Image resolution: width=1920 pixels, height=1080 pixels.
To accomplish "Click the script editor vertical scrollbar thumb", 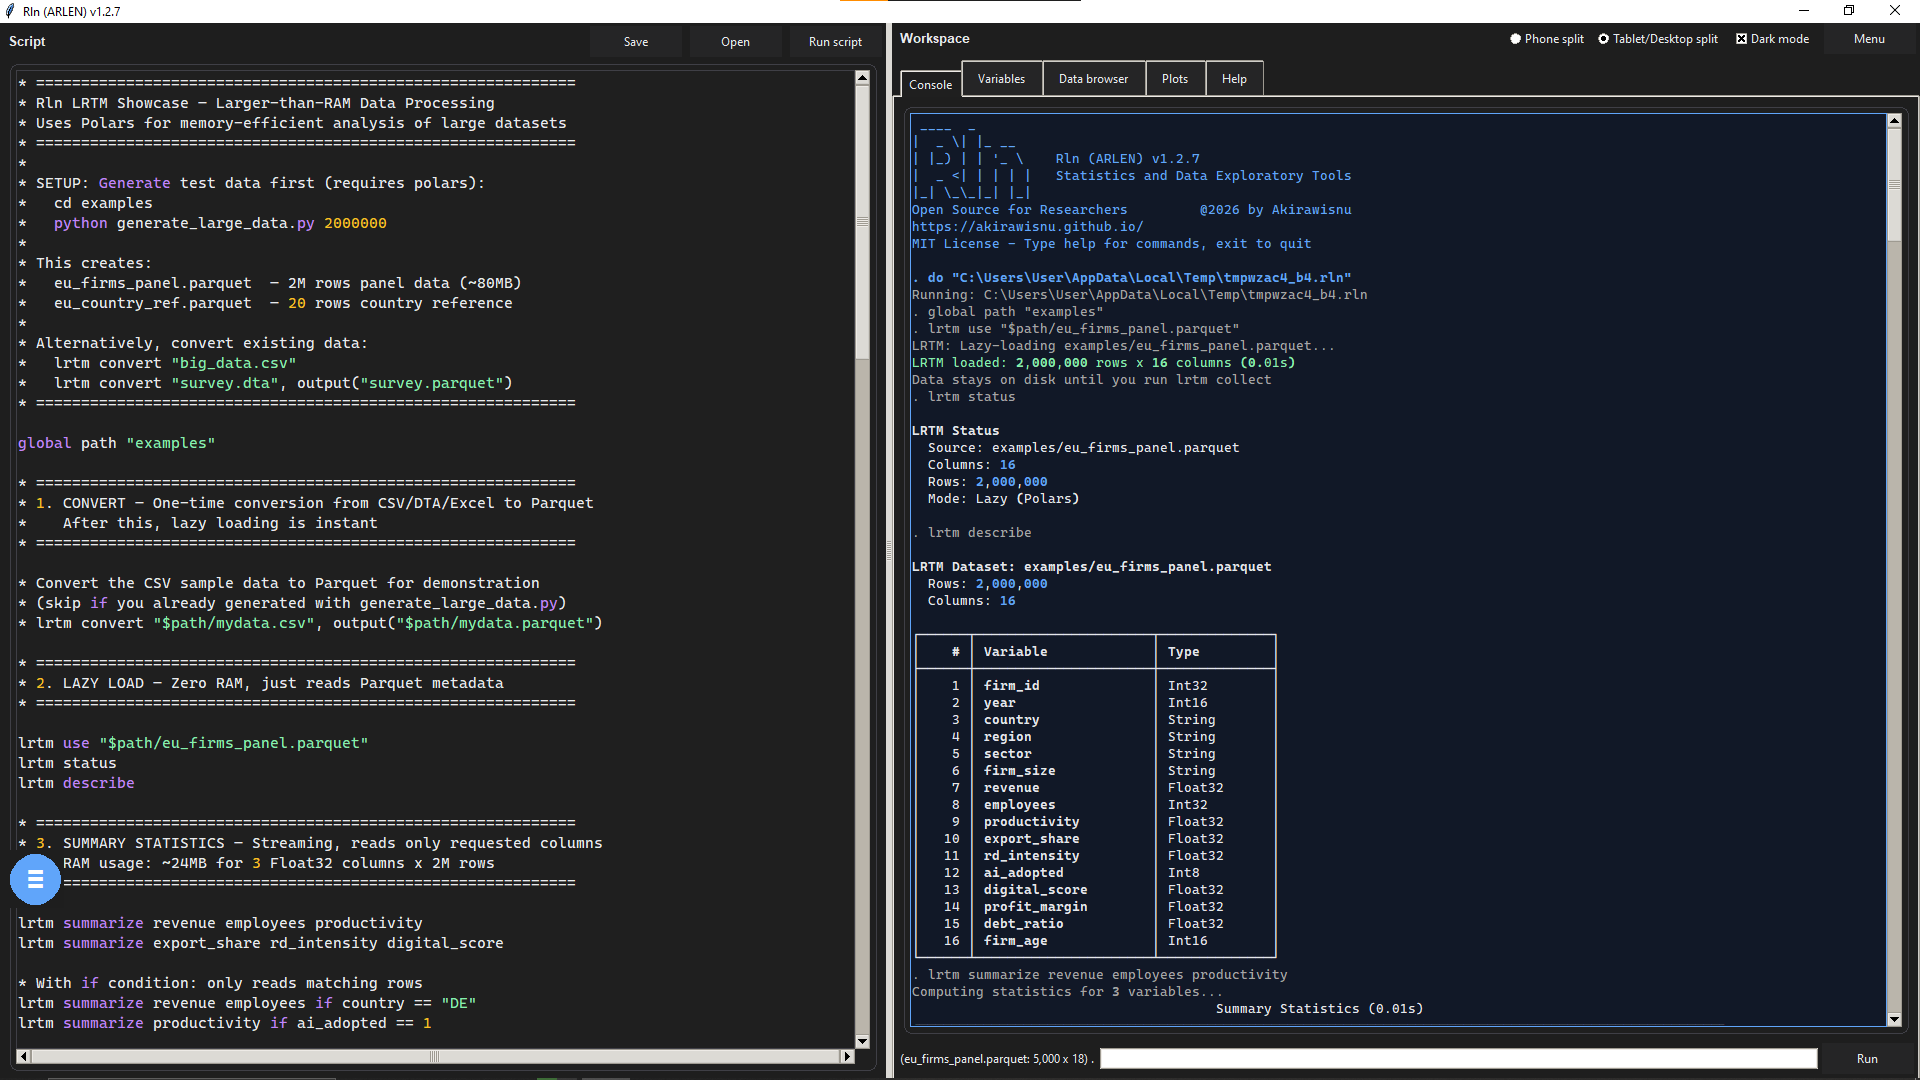I will click(862, 222).
